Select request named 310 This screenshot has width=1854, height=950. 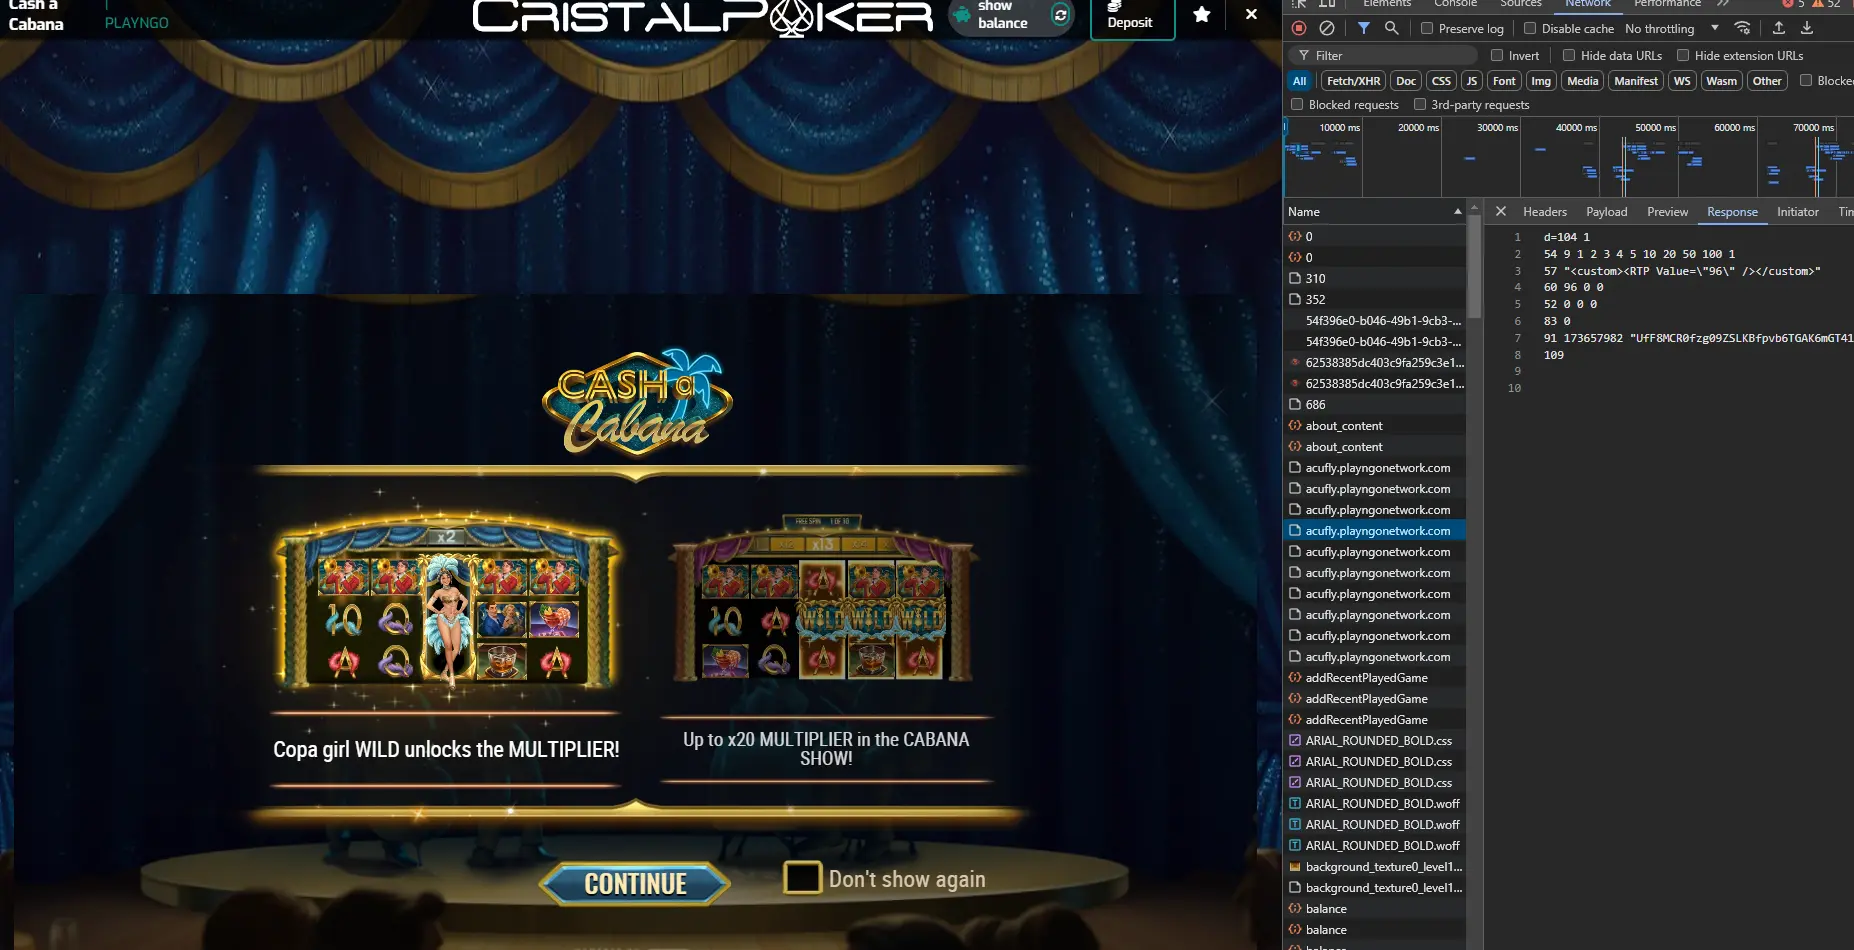(1375, 279)
